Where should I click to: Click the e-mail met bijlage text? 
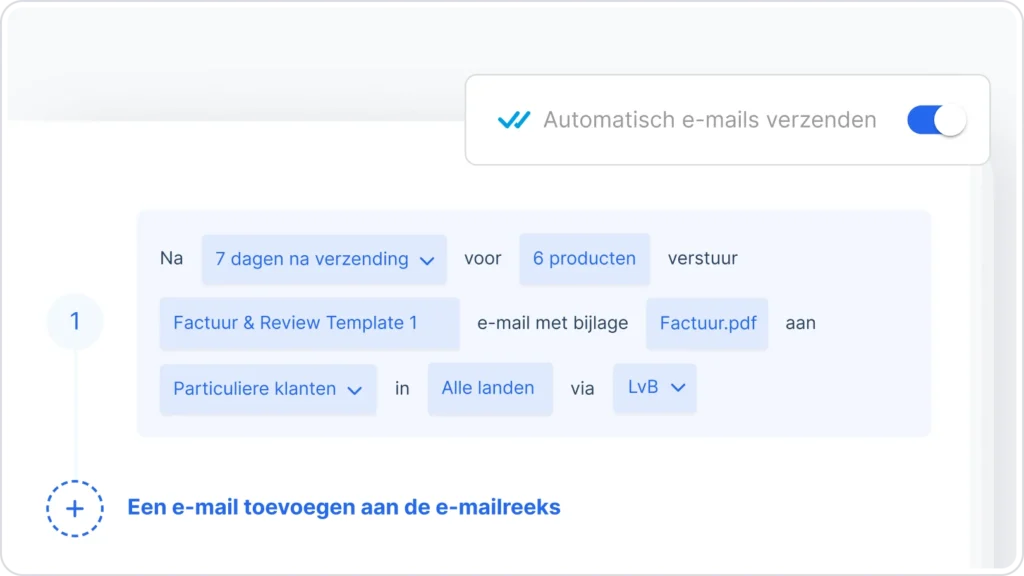[x=552, y=323]
